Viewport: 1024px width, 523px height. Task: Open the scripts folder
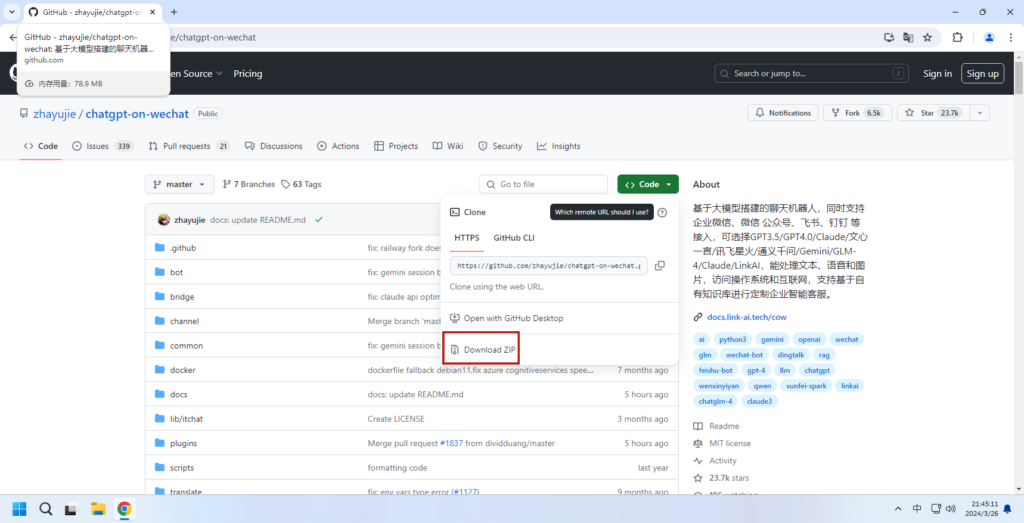pos(182,468)
